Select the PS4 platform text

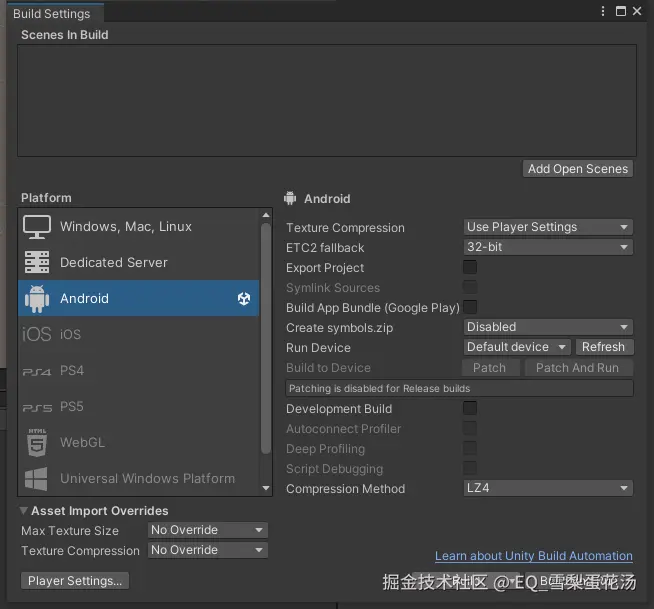pyautogui.click(x=72, y=370)
